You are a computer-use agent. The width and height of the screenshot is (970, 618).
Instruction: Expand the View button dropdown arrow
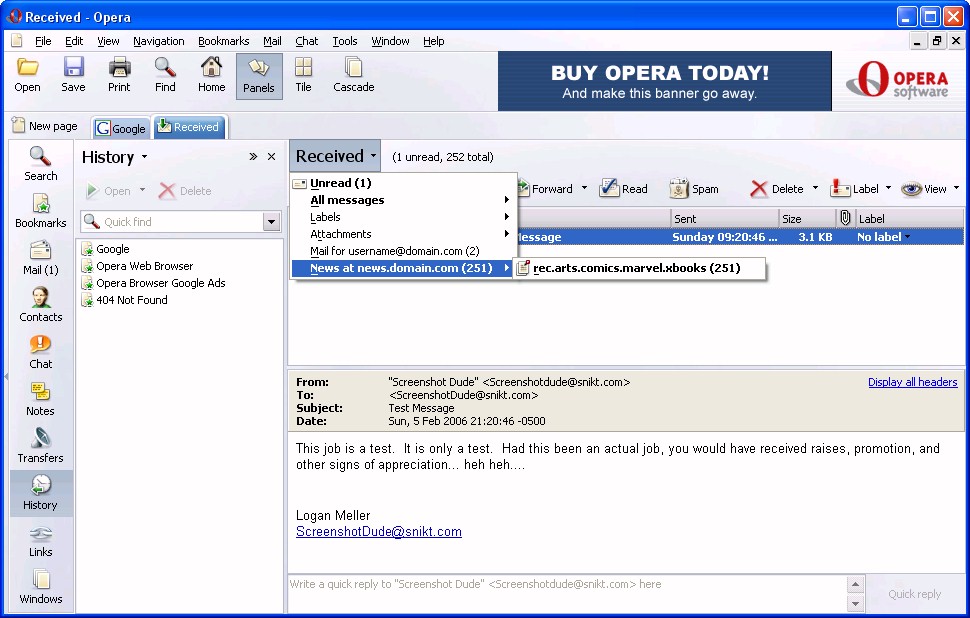pos(956,187)
